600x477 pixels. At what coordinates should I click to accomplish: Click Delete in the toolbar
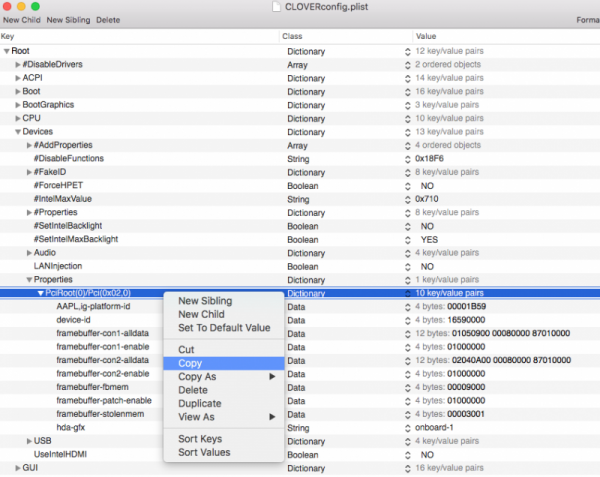(x=108, y=20)
